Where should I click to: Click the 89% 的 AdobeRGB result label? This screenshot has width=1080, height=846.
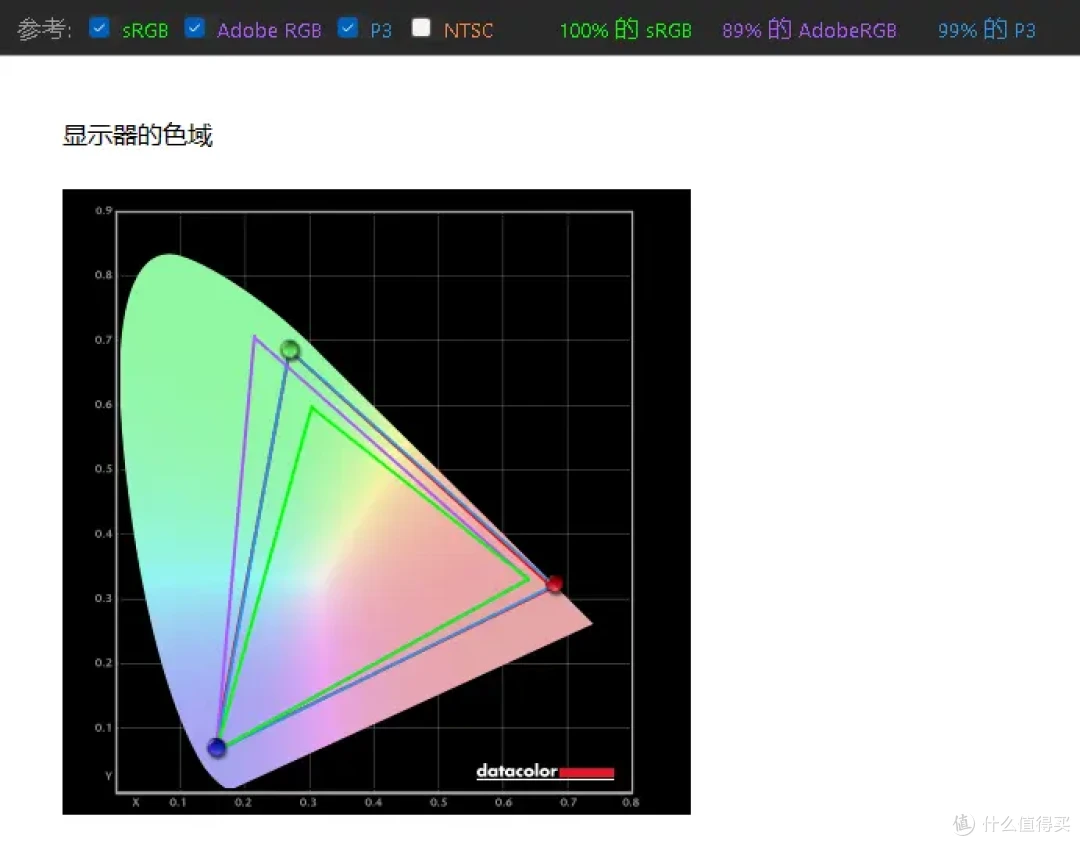pyautogui.click(x=809, y=29)
